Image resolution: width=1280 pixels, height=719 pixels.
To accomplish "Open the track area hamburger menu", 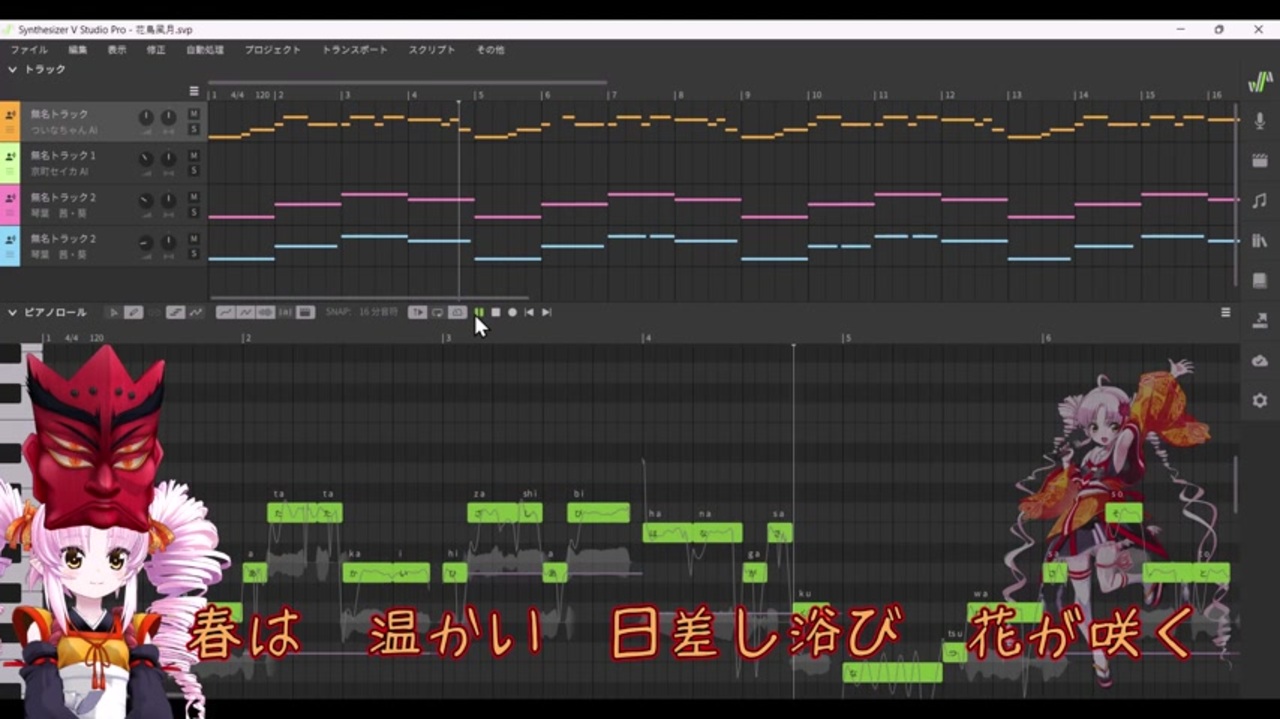I will (194, 91).
